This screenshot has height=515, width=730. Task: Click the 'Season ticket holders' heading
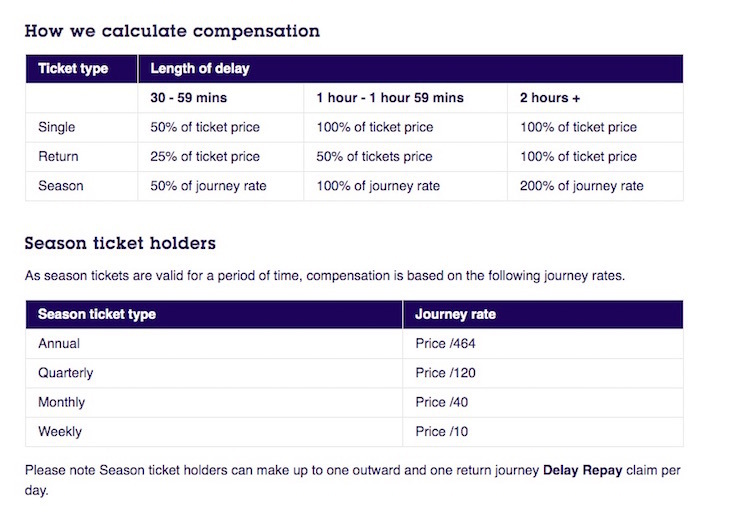coord(120,243)
